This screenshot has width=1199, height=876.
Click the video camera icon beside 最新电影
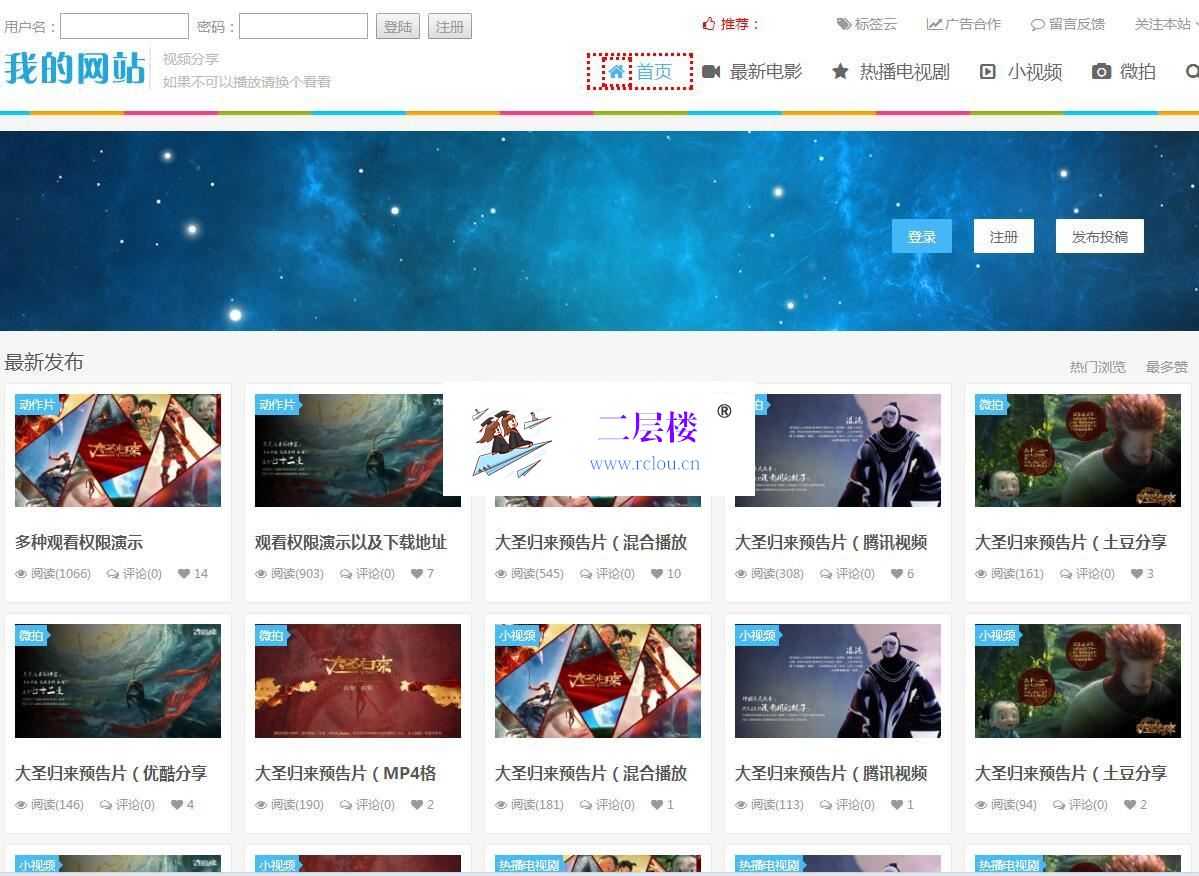click(x=711, y=71)
